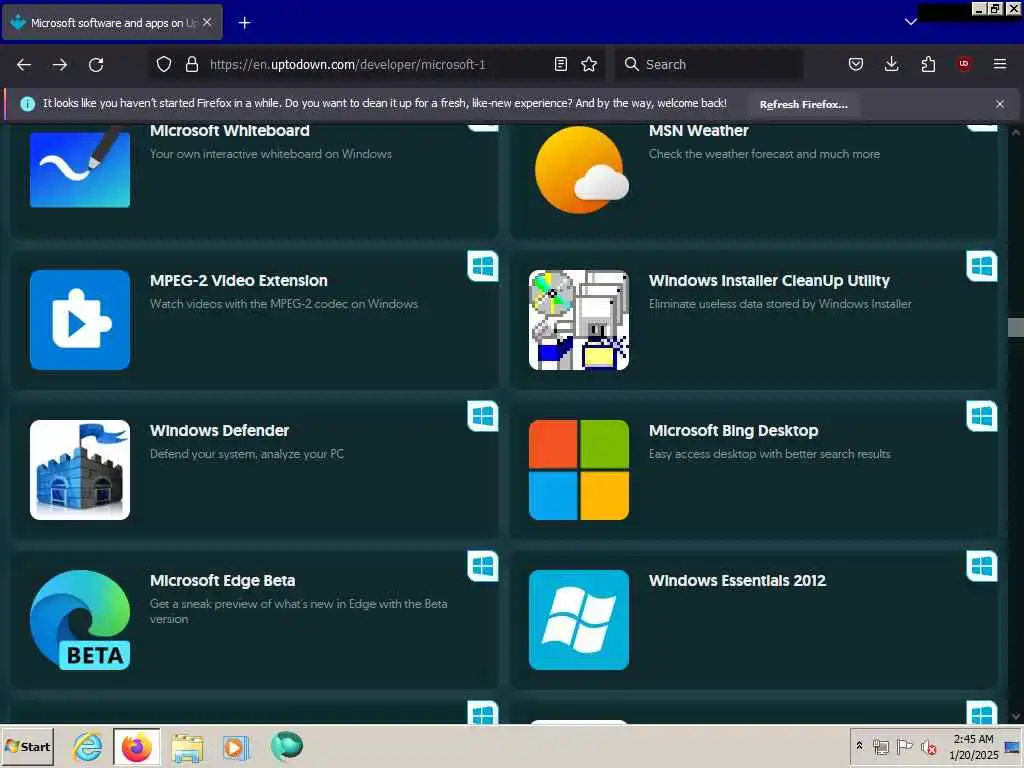Open Microsoft Bing Desktop logo icon
The image size is (1024, 768).
point(579,470)
